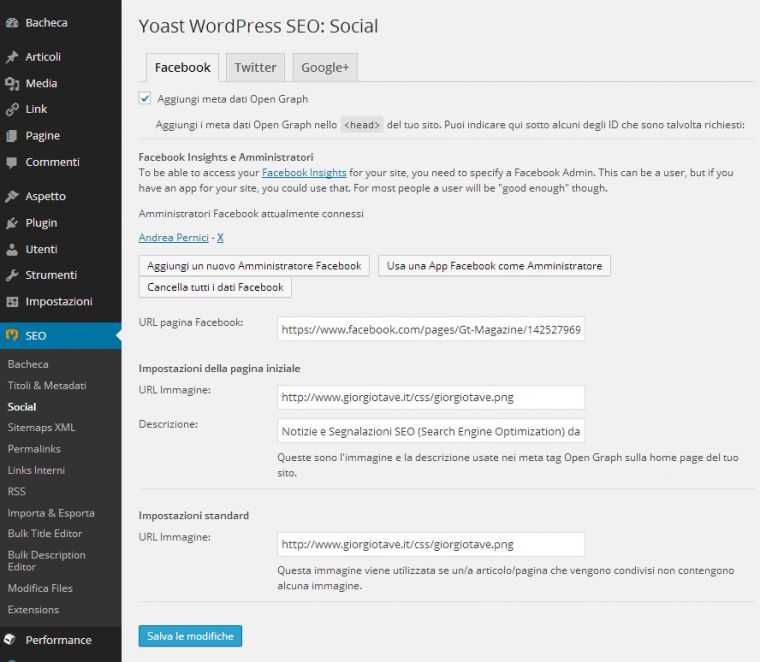The image size is (760, 662).
Task: Click Aggiungi un nuovo Amministratore Facebook
Action: click(254, 266)
